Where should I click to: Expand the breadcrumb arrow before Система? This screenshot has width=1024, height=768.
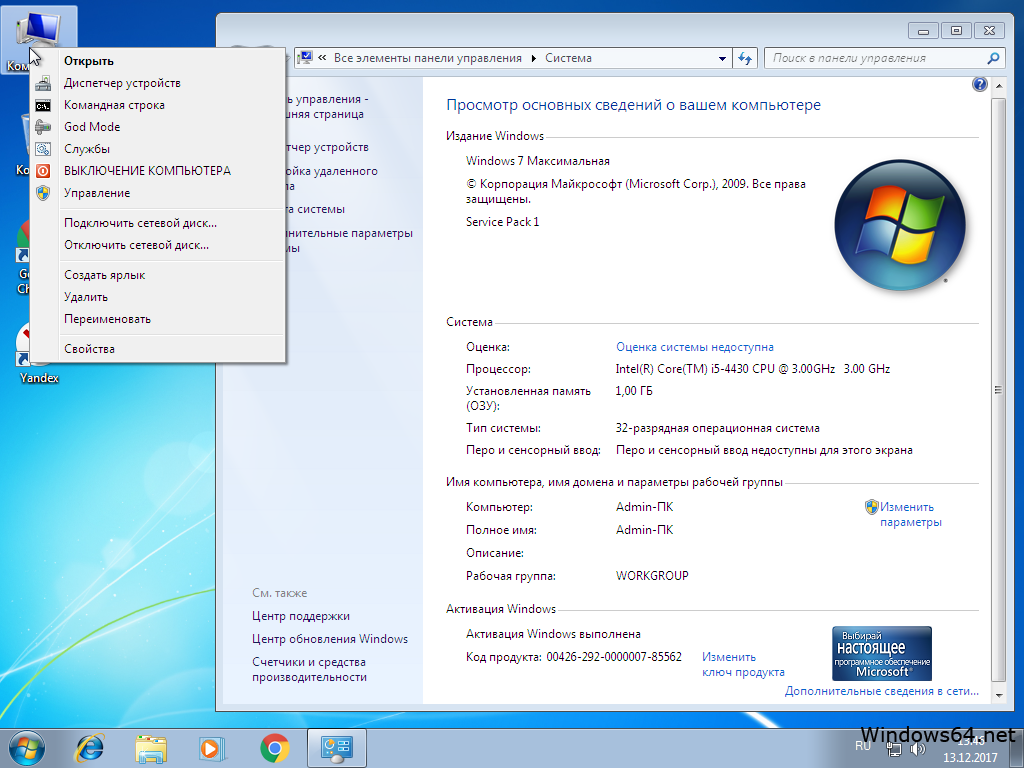pyautogui.click(x=534, y=58)
